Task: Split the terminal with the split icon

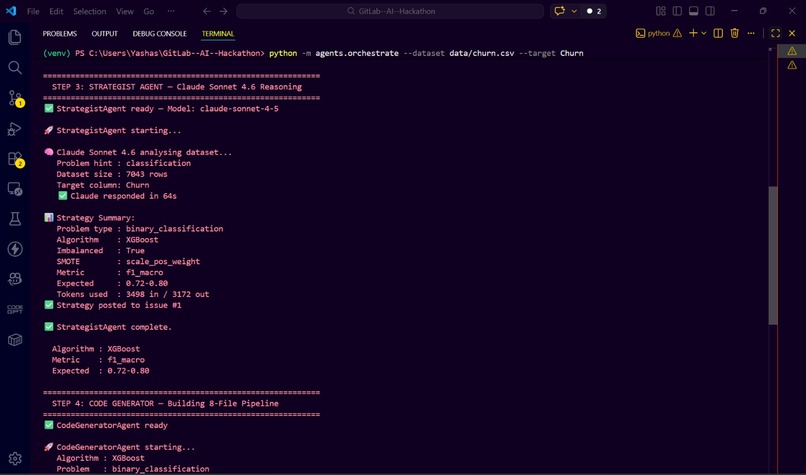Action: pos(718,33)
